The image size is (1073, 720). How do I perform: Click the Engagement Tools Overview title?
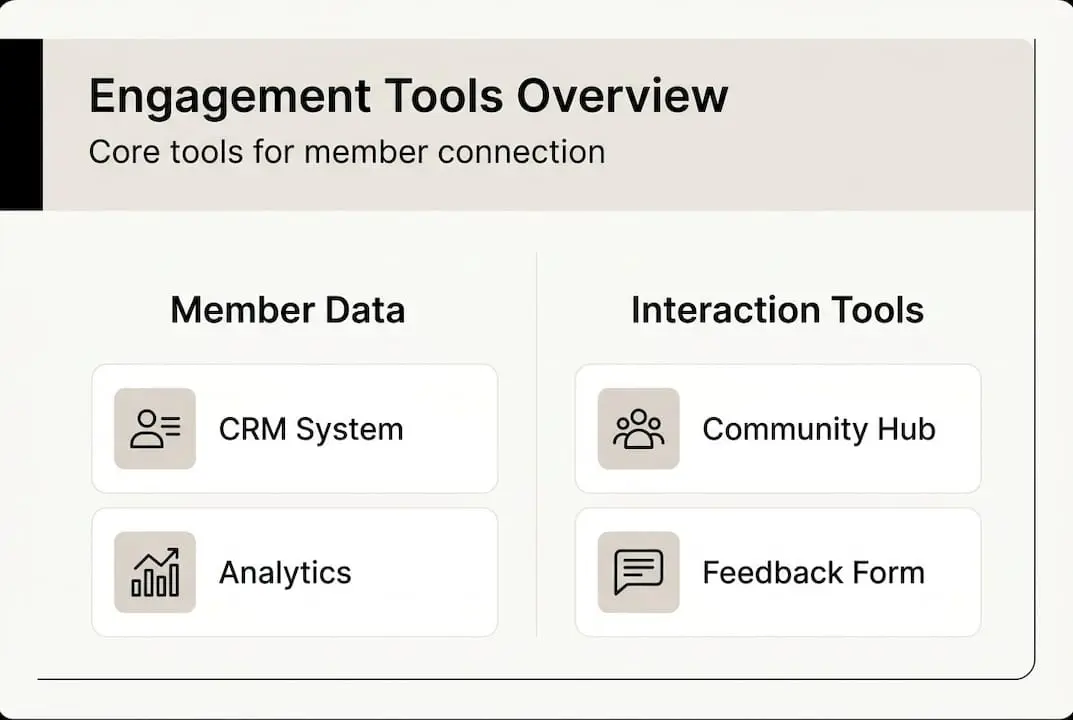tap(408, 95)
